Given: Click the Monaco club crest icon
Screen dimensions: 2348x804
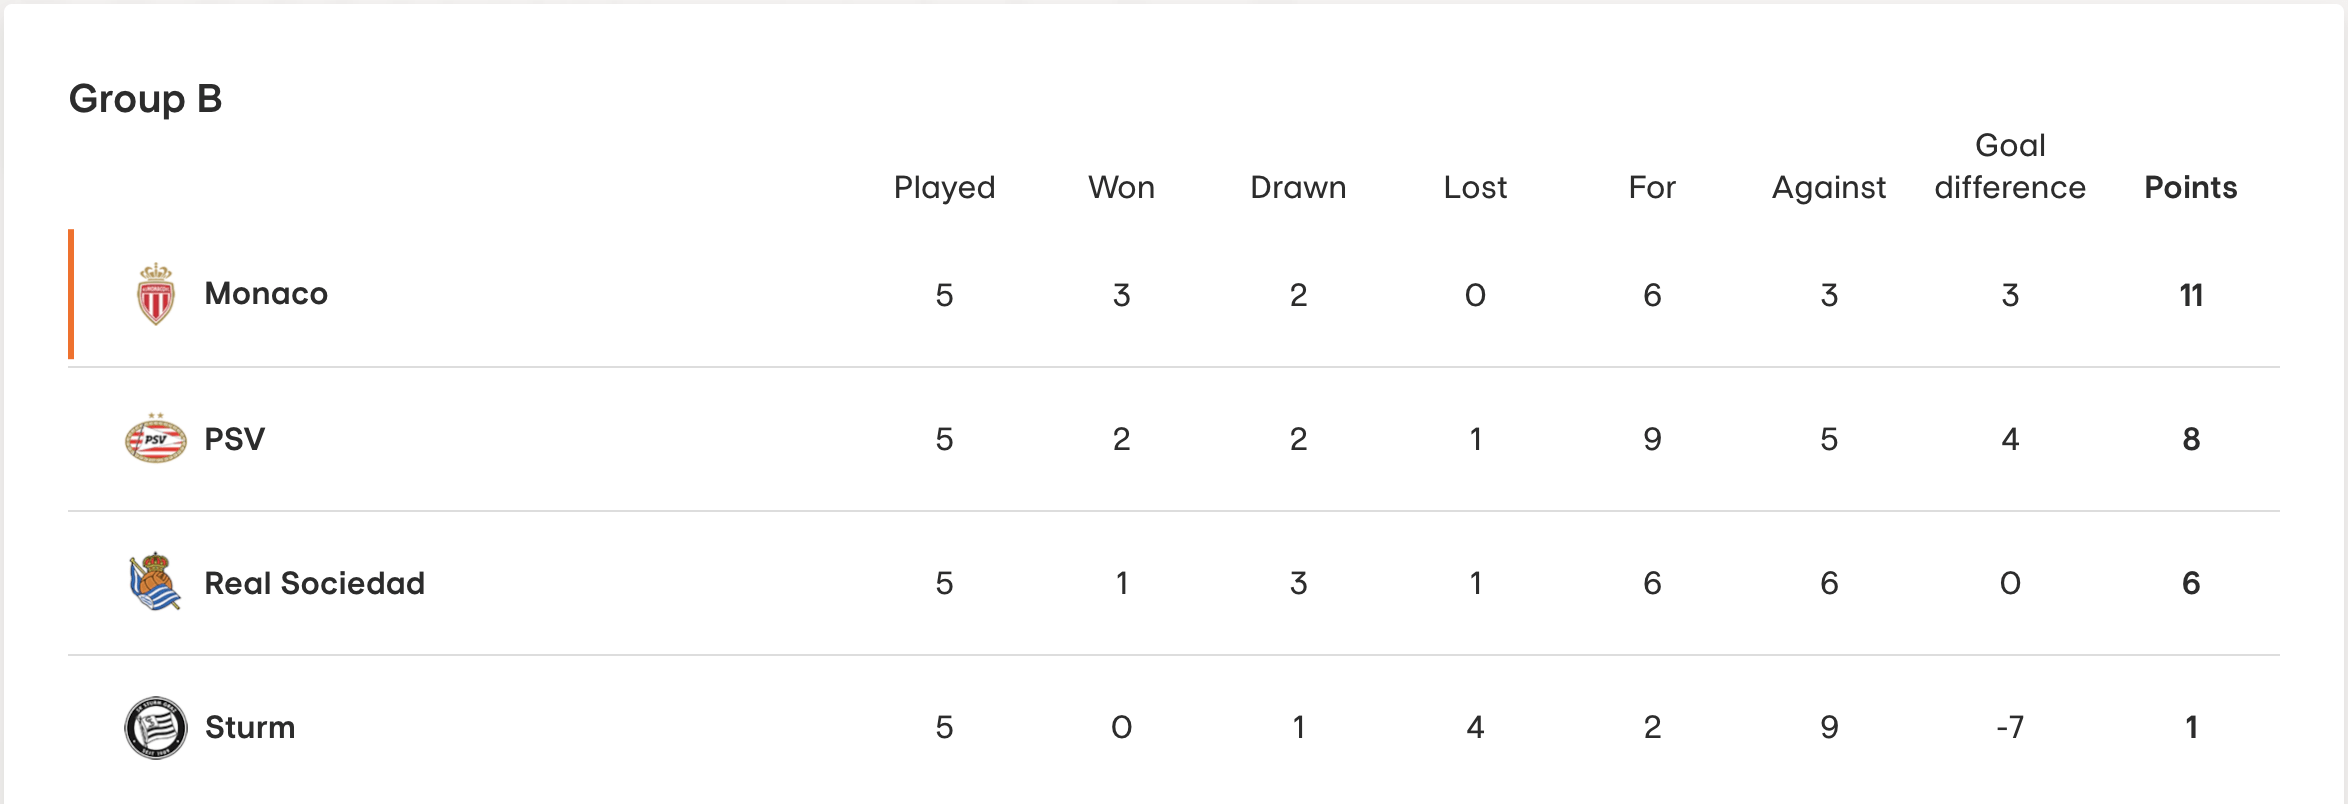Looking at the screenshot, I should [x=156, y=294].
